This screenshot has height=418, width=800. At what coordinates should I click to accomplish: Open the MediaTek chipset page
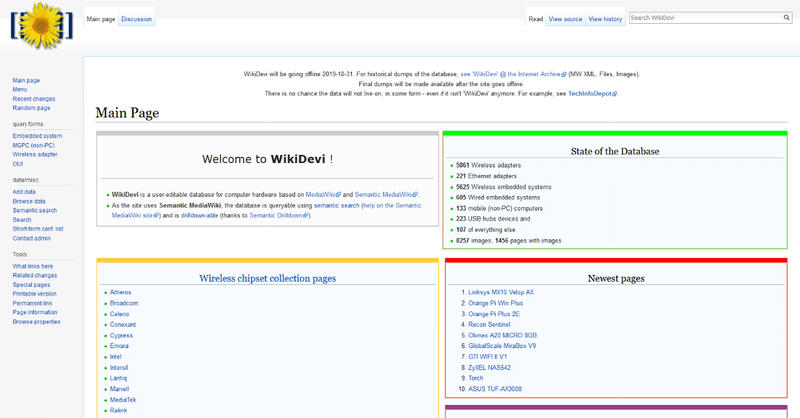click(123, 400)
